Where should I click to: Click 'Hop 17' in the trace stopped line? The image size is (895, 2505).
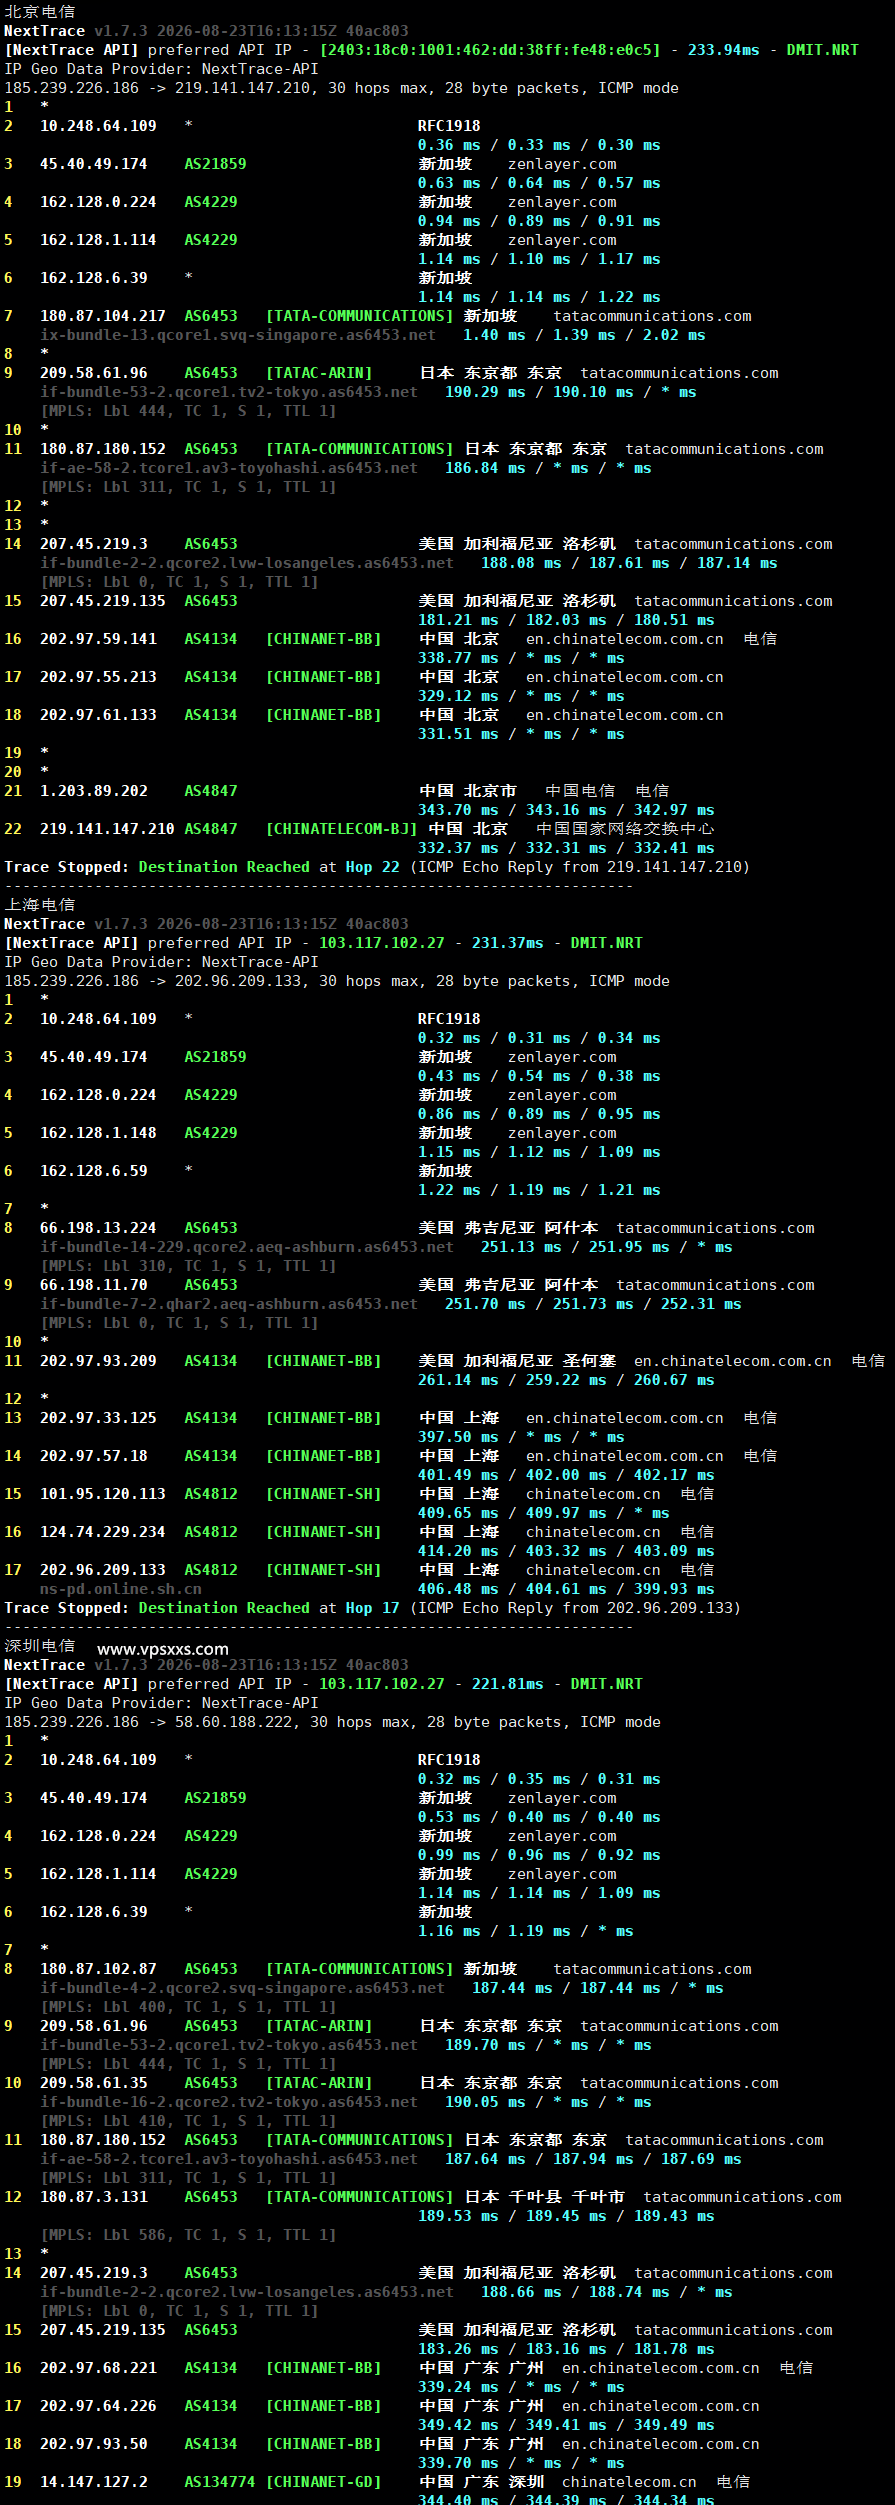point(372,1608)
